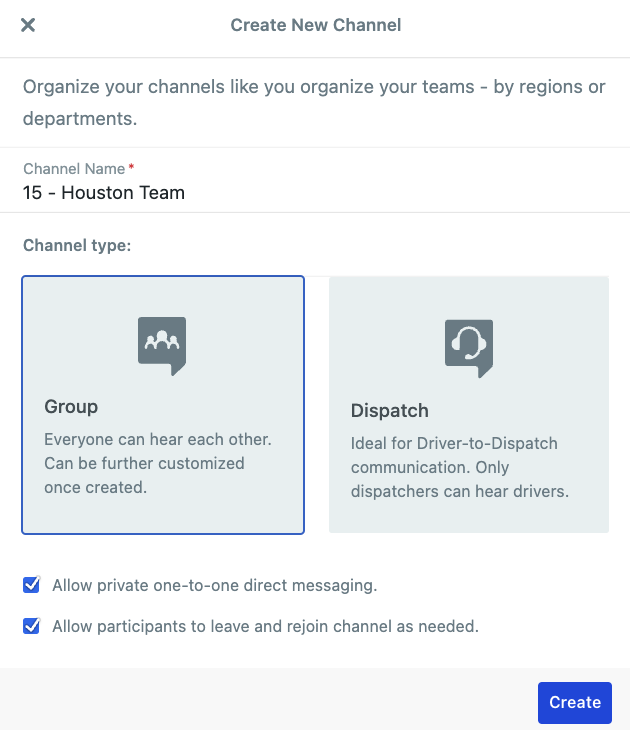The width and height of the screenshot is (630, 730).
Task: Uncheck Allow participants to leave and rejoin
Action: pos(31,626)
